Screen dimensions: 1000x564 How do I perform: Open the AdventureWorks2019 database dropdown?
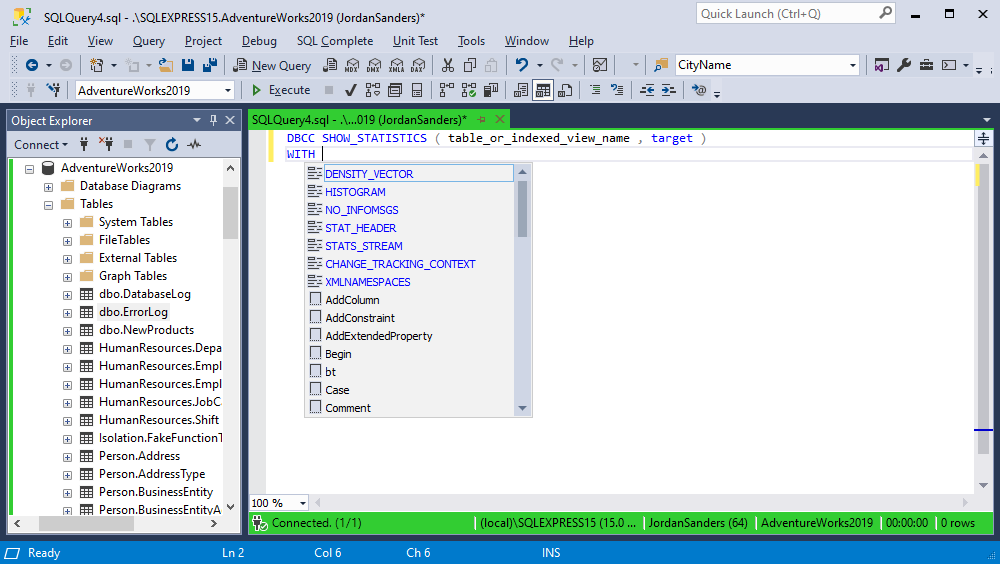click(228, 91)
